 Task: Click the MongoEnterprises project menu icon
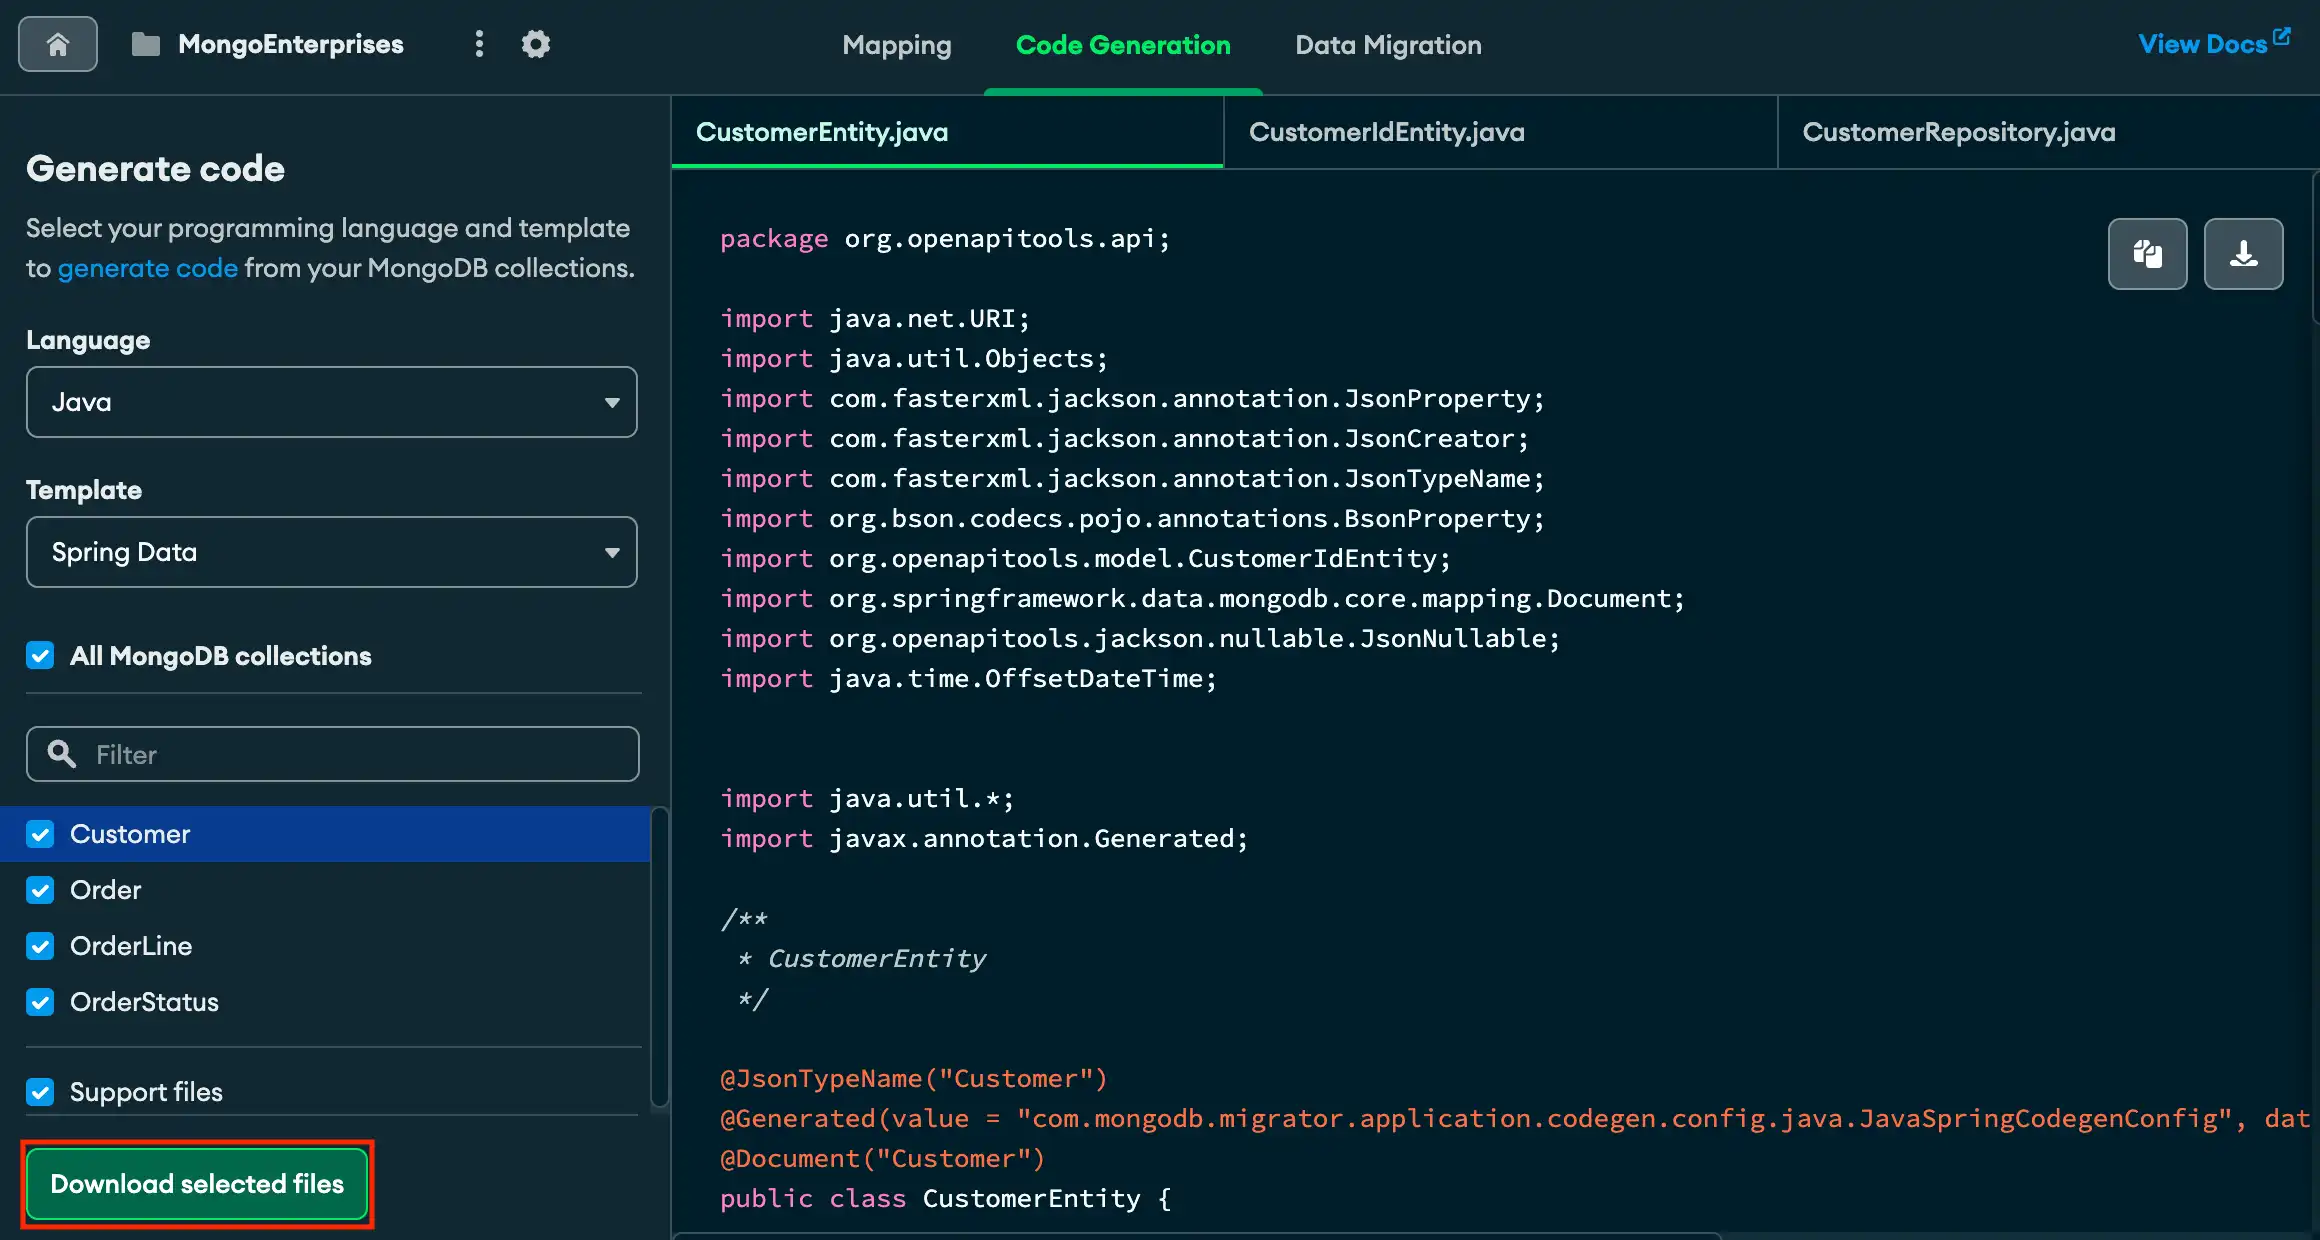[x=479, y=43]
